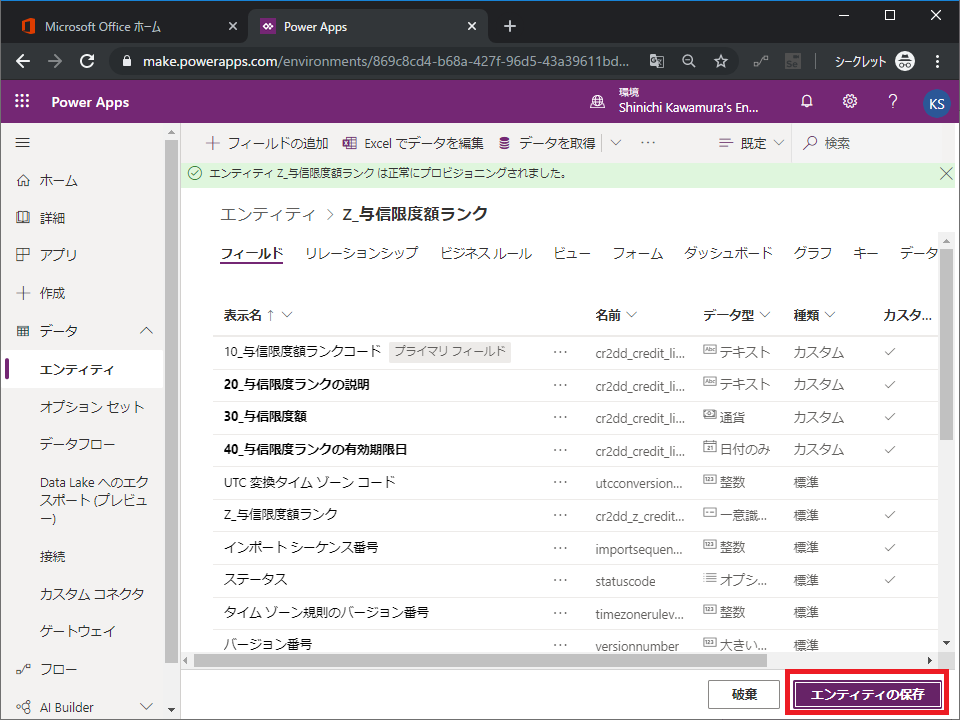Switch to the リレーションシップ tab

tap(361, 253)
